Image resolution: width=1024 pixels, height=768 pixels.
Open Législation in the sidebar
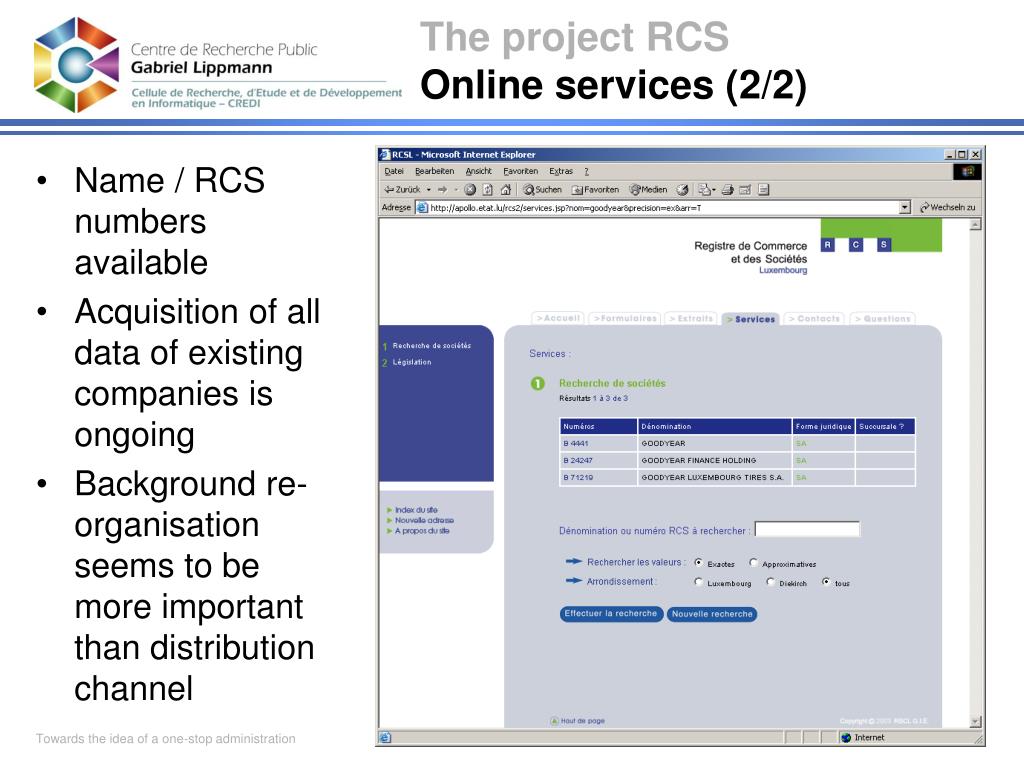point(411,362)
